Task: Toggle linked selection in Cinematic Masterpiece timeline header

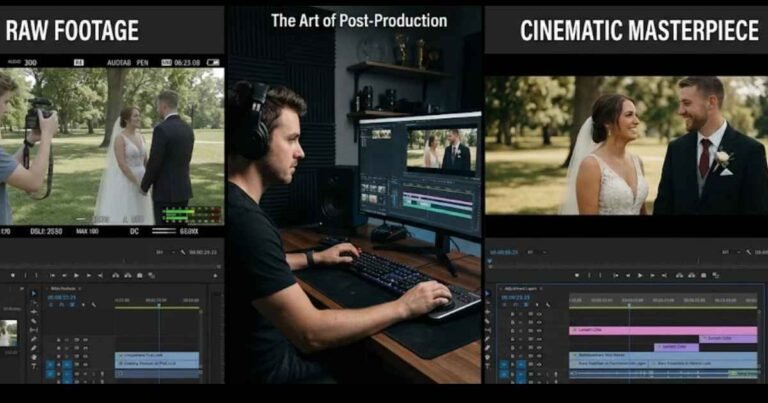Action: pos(526,305)
